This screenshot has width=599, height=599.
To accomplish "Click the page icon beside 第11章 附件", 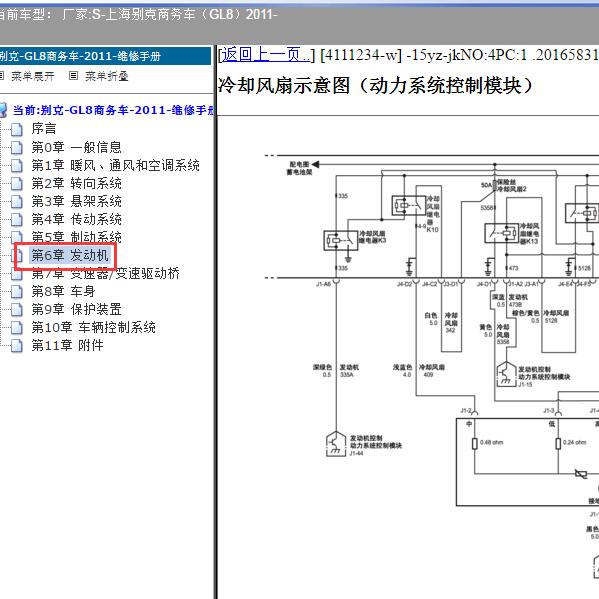I will pyautogui.click(x=16, y=345).
